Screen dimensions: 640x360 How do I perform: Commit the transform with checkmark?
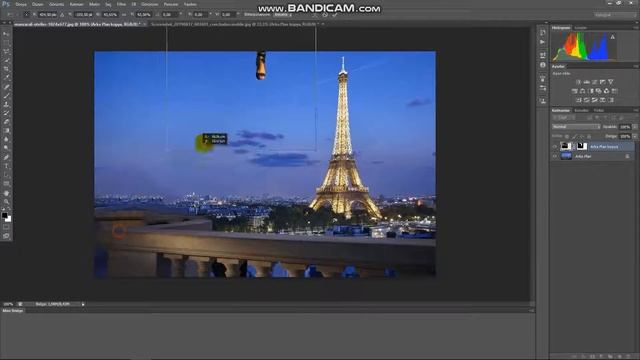coord(335,15)
